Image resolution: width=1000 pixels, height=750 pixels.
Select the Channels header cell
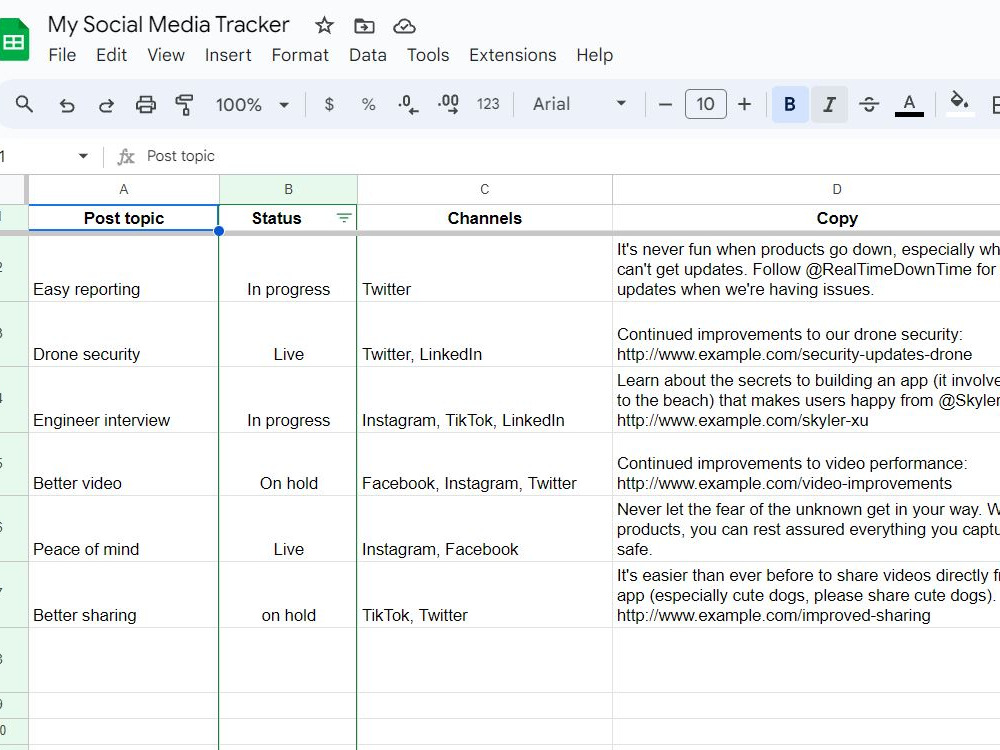coord(485,218)
